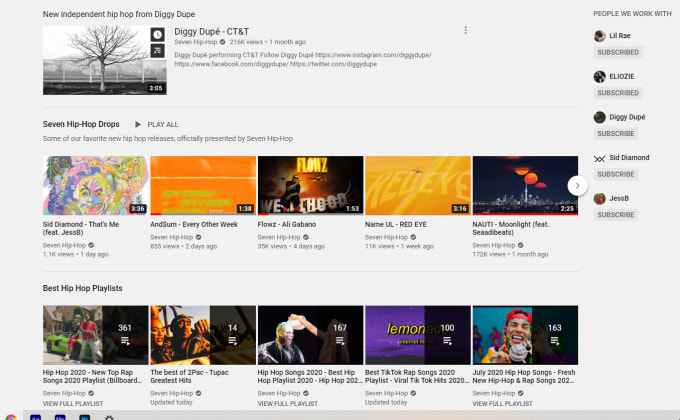Open three-dot menu for Diggy Dupé - CT&T

coord(465,30)
